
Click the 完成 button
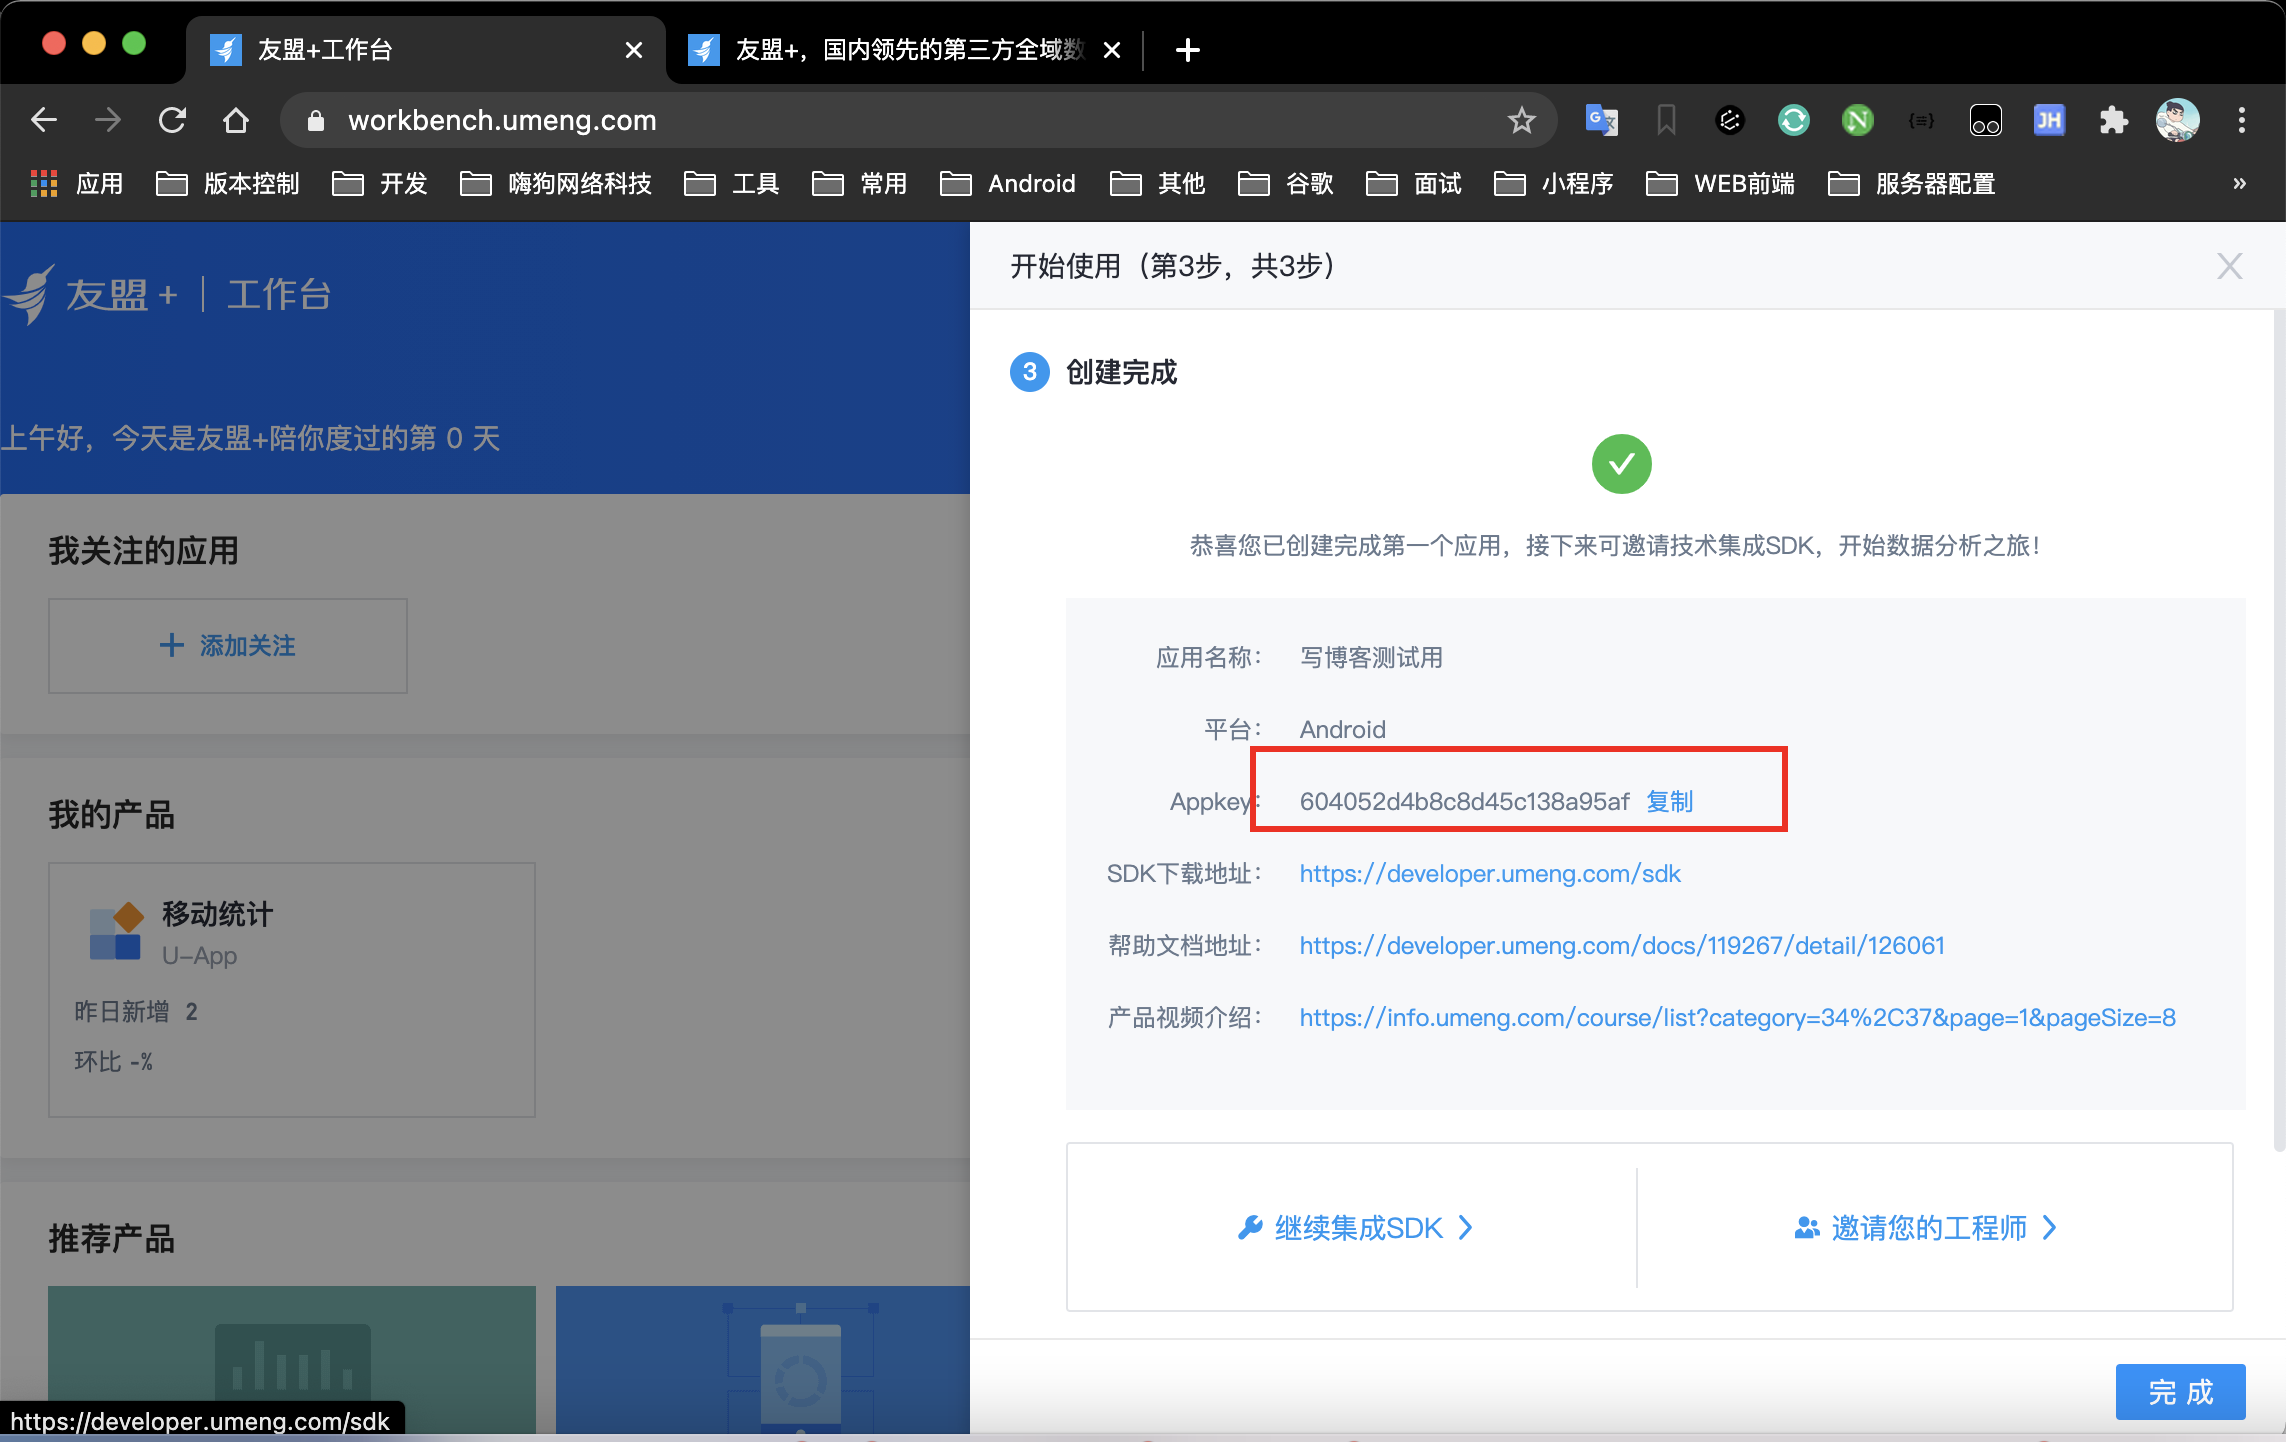tap(2180, 1391)
